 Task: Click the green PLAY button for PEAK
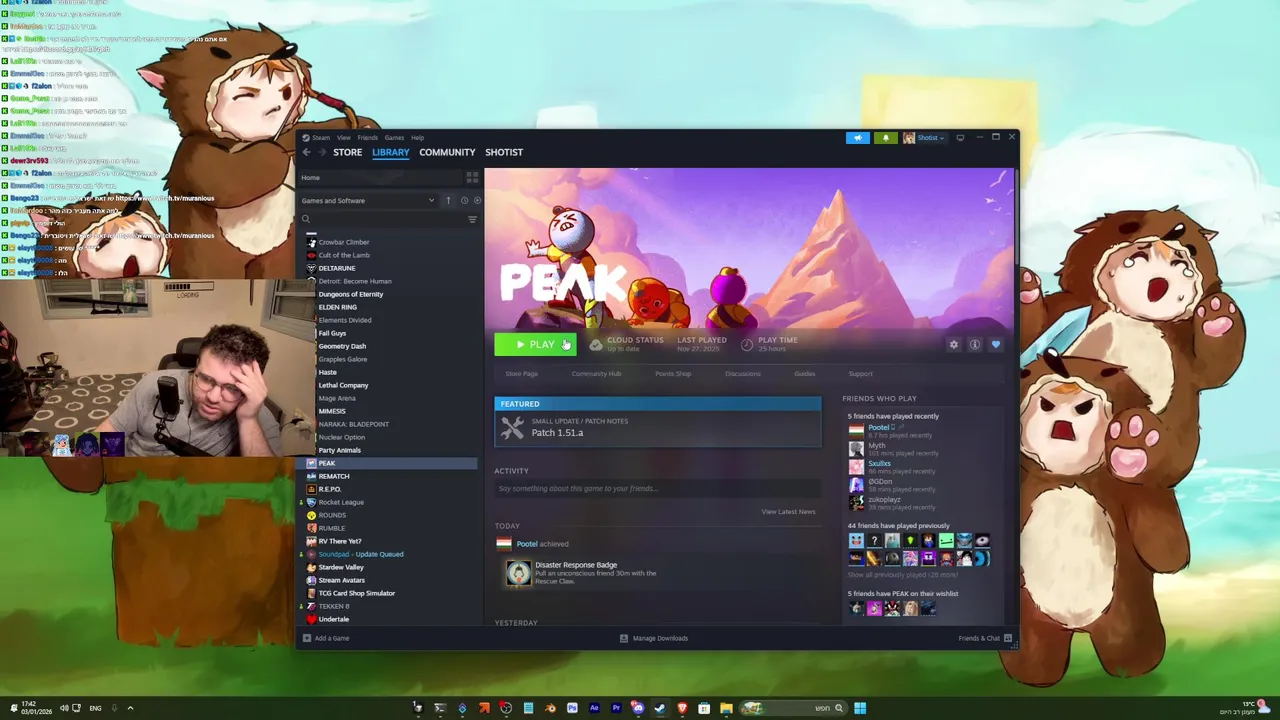535,344
